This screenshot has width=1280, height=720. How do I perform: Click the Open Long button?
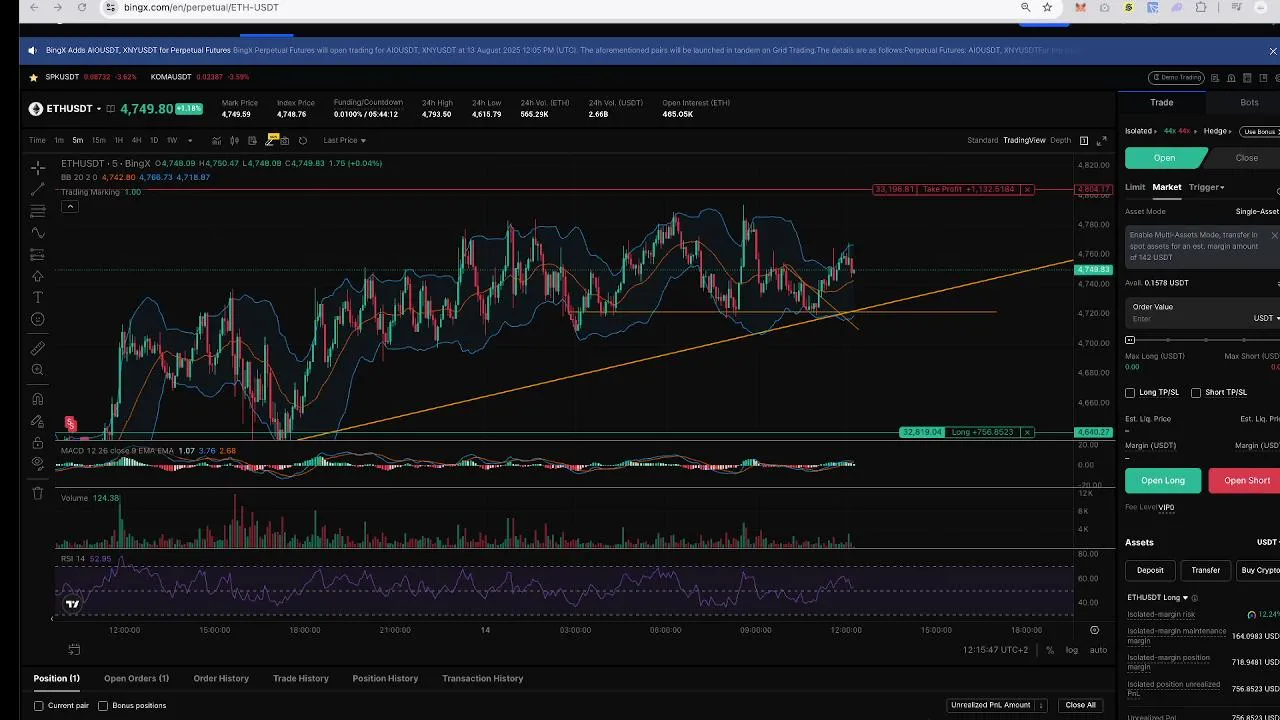1163,480
